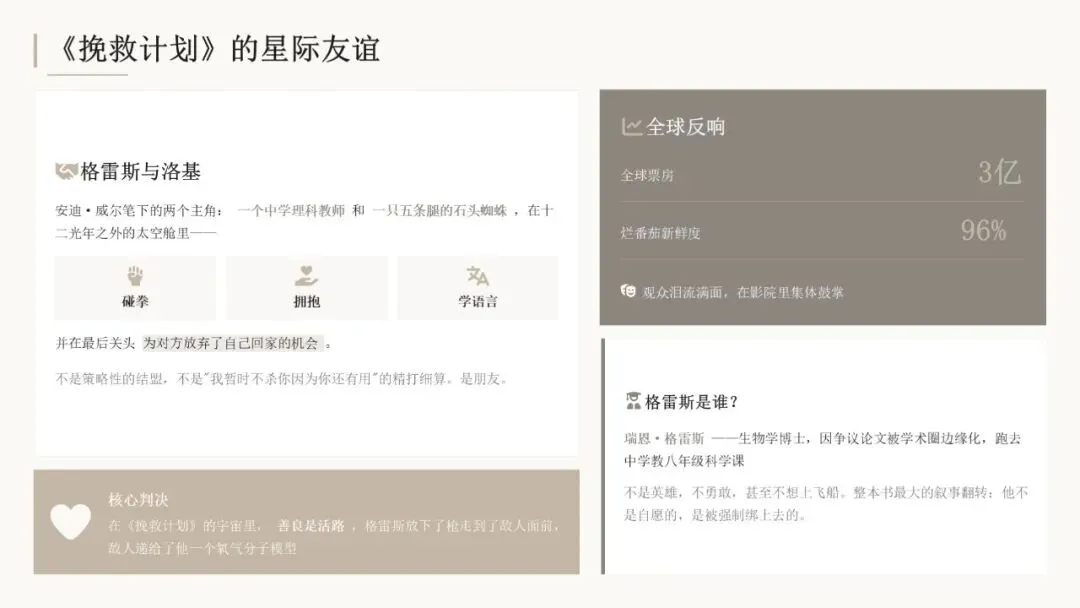
Task: Click the sentence starting 不是策略性的结盟
Action: click(x=282, y=379)
